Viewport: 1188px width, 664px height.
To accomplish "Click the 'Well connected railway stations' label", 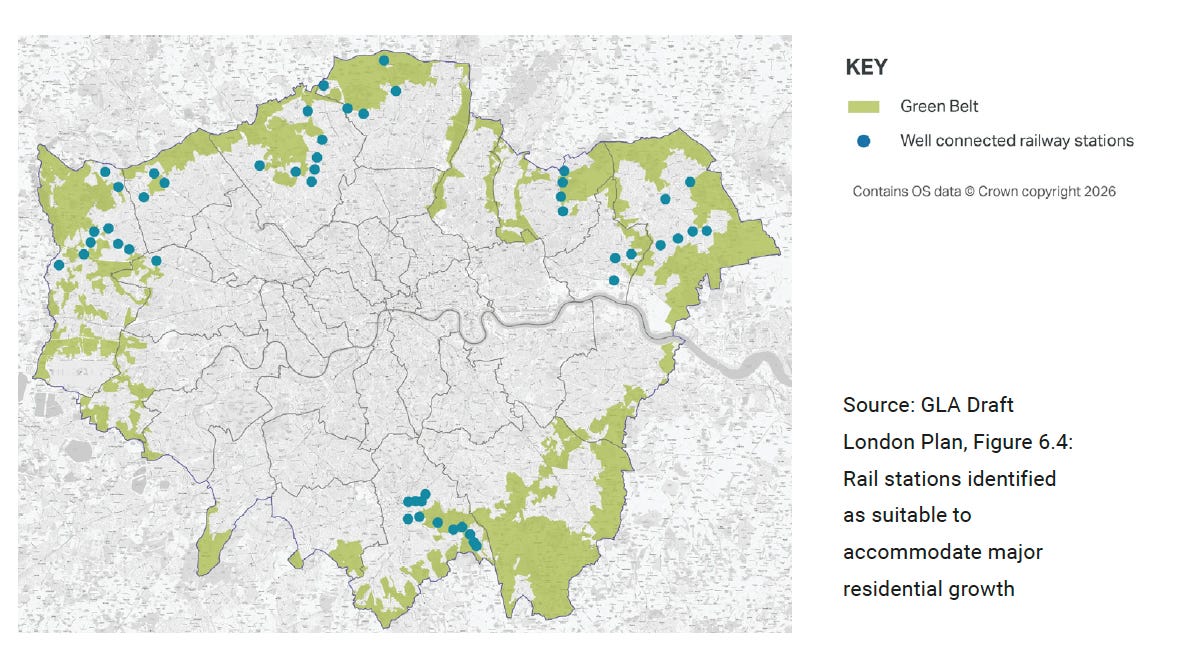I will coord(1017,140).
